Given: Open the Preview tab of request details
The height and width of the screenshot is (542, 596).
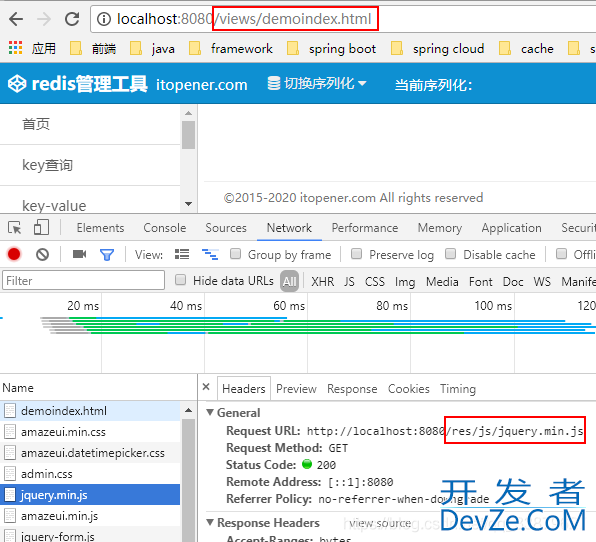Looking at the screenshot, I should click(x=296, y=389).
